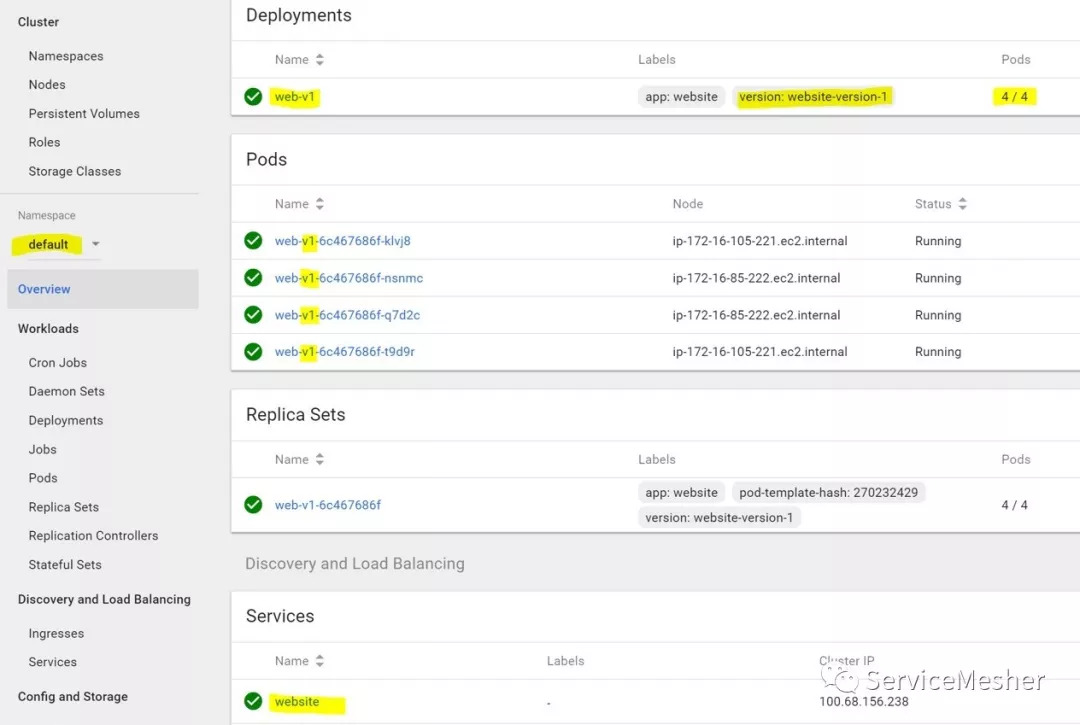
Task: Open Cluster section heading
Action: coord(39,22)
